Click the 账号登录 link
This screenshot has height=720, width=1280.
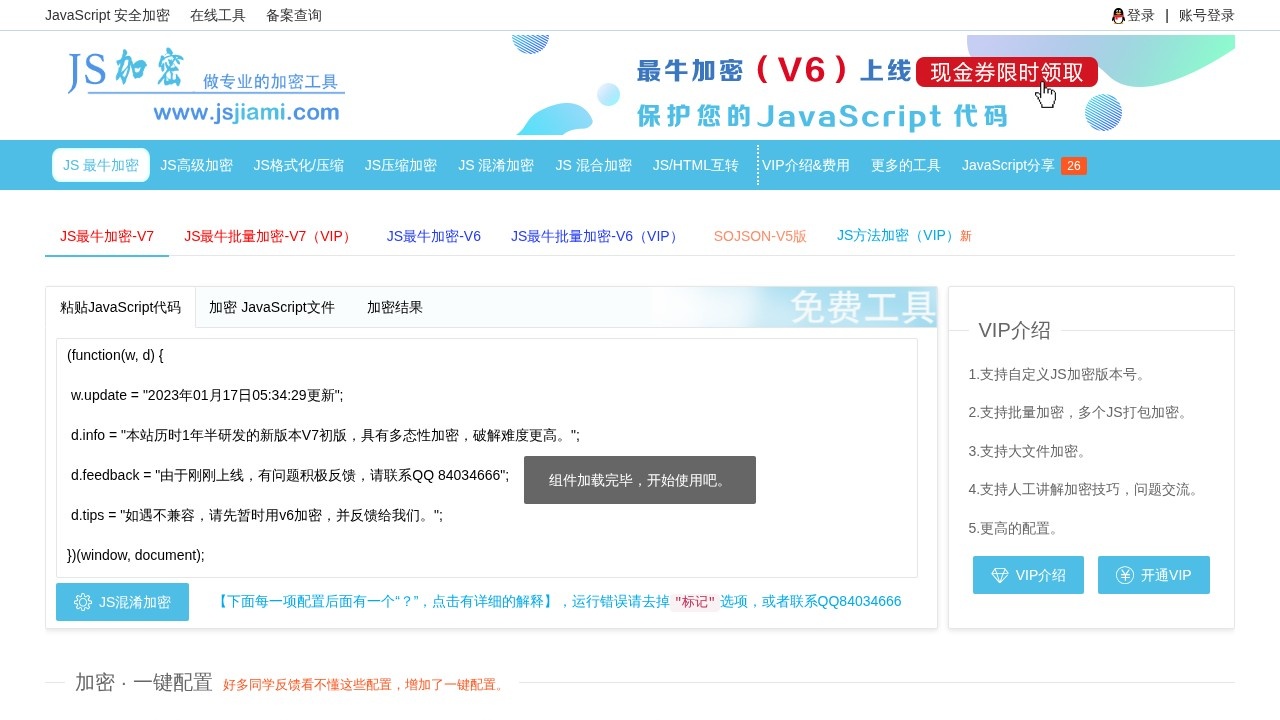point(1206,15)
